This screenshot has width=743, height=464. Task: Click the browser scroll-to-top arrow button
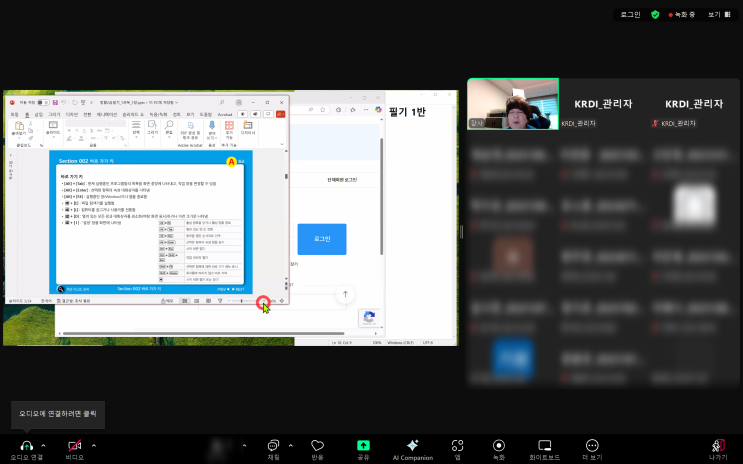click(x=345, y=294)
